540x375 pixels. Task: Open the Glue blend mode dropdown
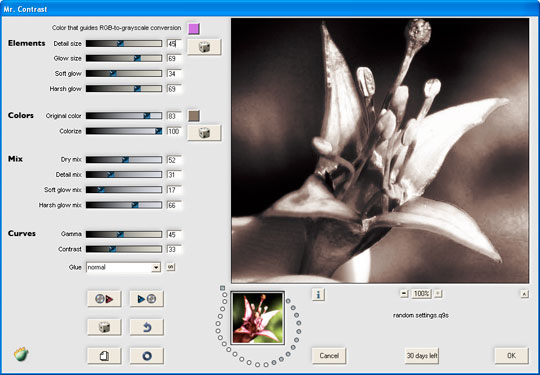click(123, 267)
